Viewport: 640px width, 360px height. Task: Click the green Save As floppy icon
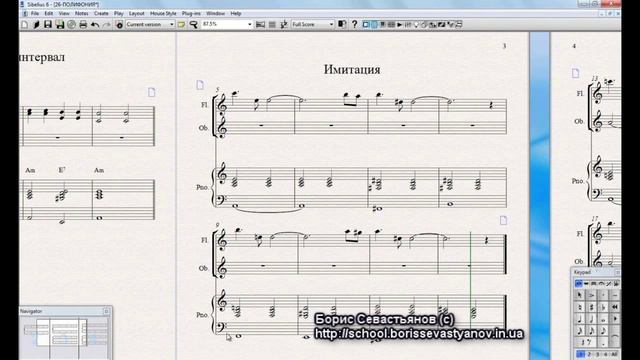pos(60,24)
